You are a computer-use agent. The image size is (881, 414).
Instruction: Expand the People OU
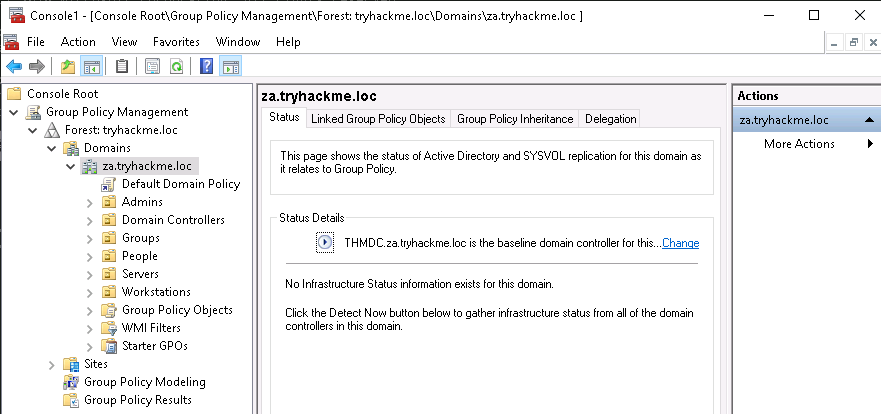(x=90, y=256)
